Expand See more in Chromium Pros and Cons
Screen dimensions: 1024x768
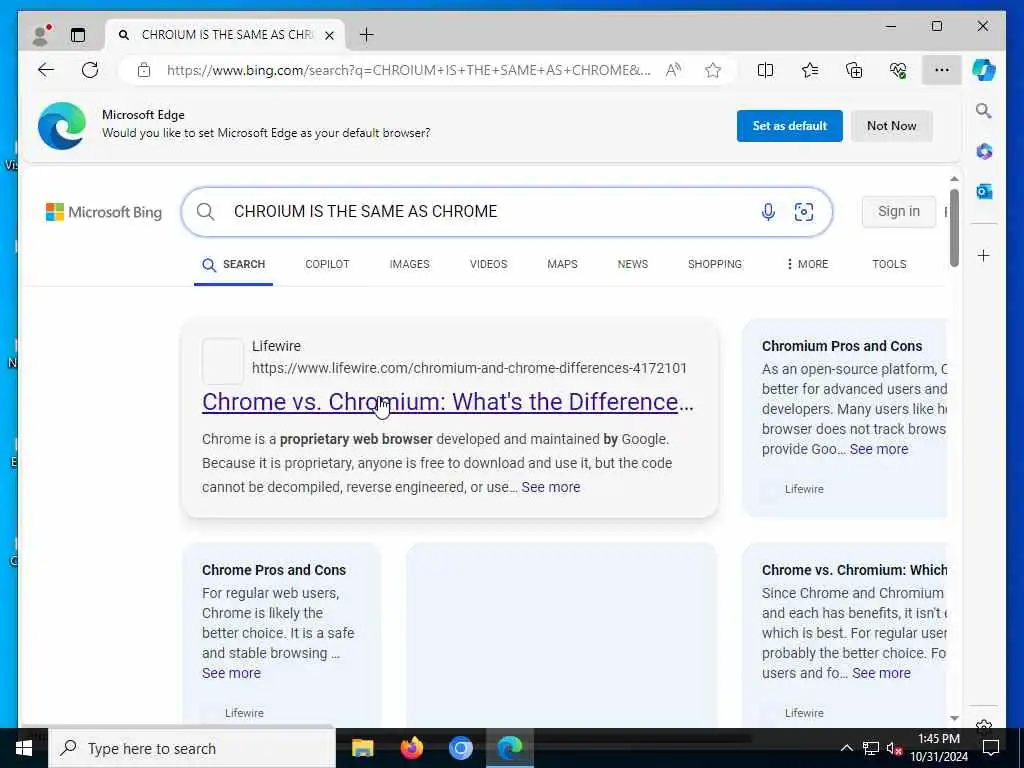tap(878, 449)
